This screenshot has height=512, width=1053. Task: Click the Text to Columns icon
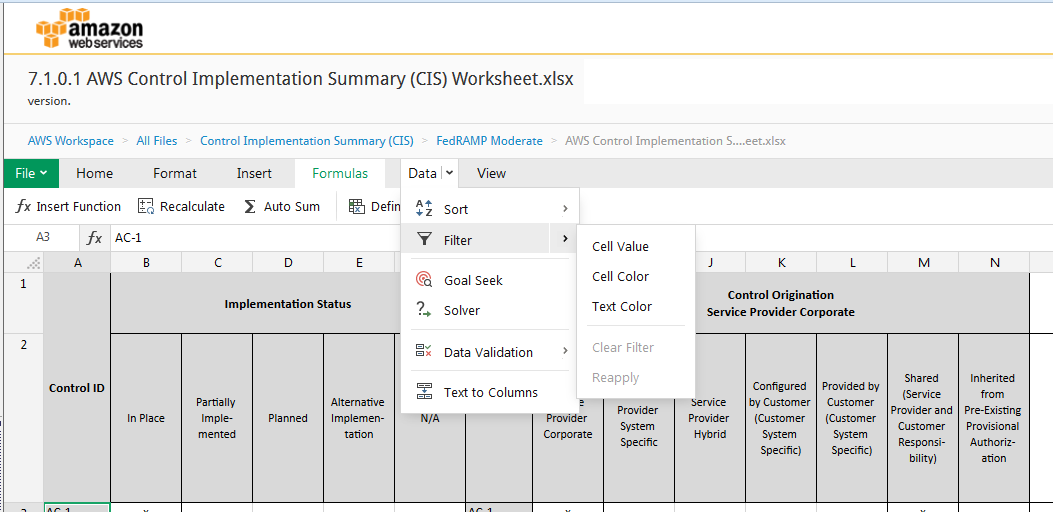tap(424, 392)
